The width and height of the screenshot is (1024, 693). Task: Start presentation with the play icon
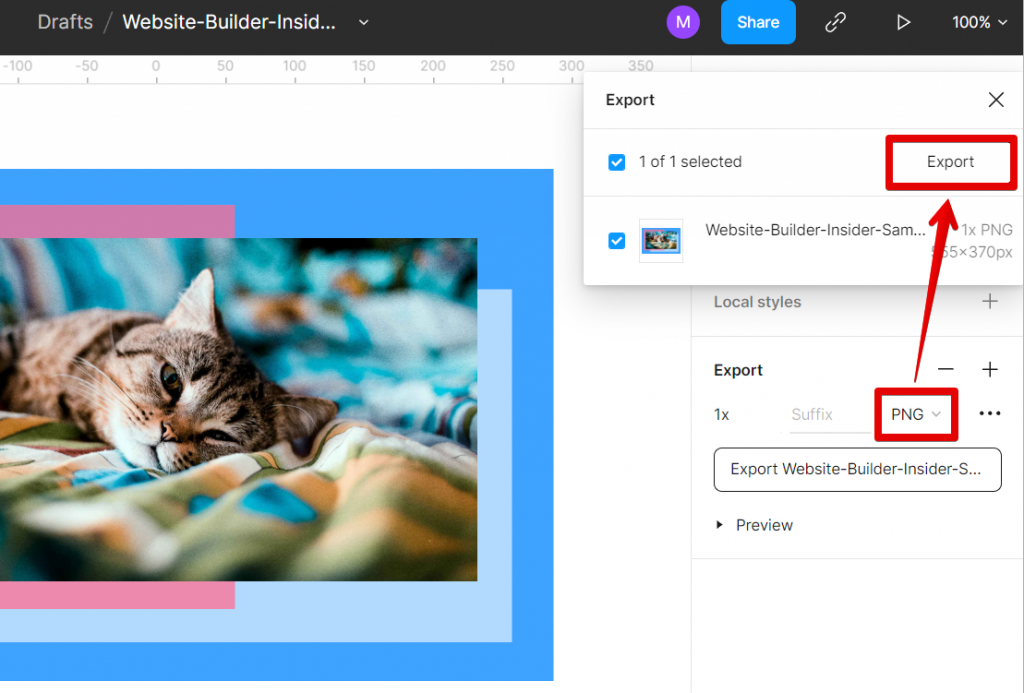903,22
